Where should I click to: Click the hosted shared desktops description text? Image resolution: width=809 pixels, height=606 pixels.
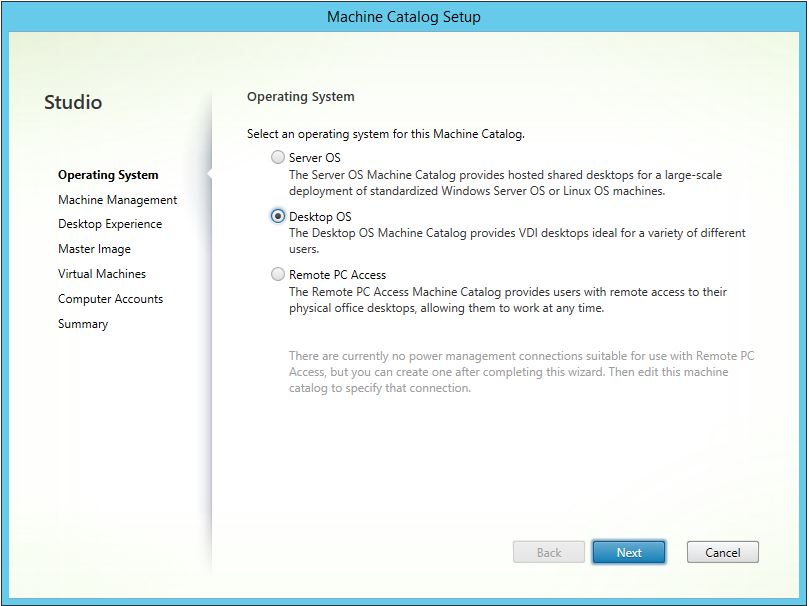505,183
